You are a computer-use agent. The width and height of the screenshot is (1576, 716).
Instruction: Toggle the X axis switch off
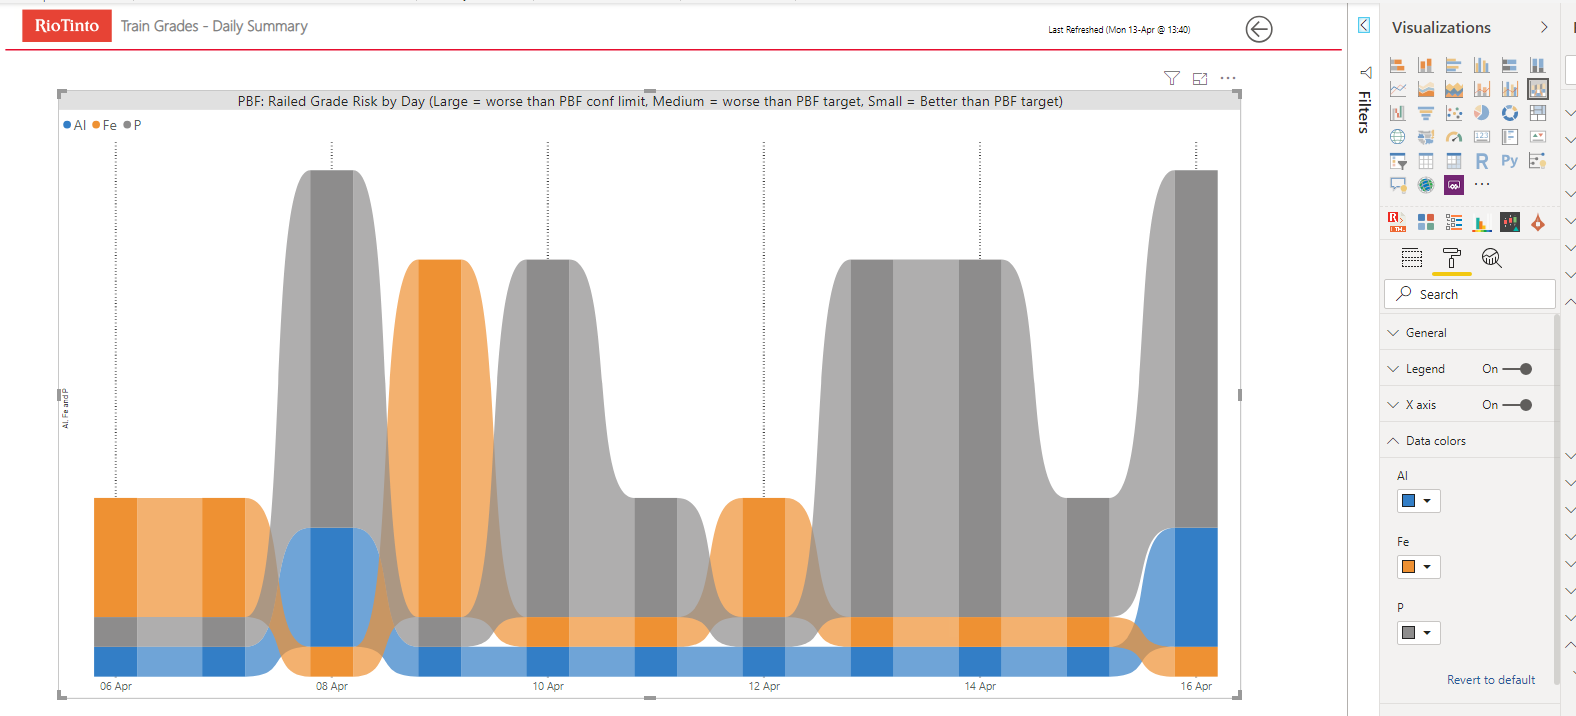pos(1518,405)
